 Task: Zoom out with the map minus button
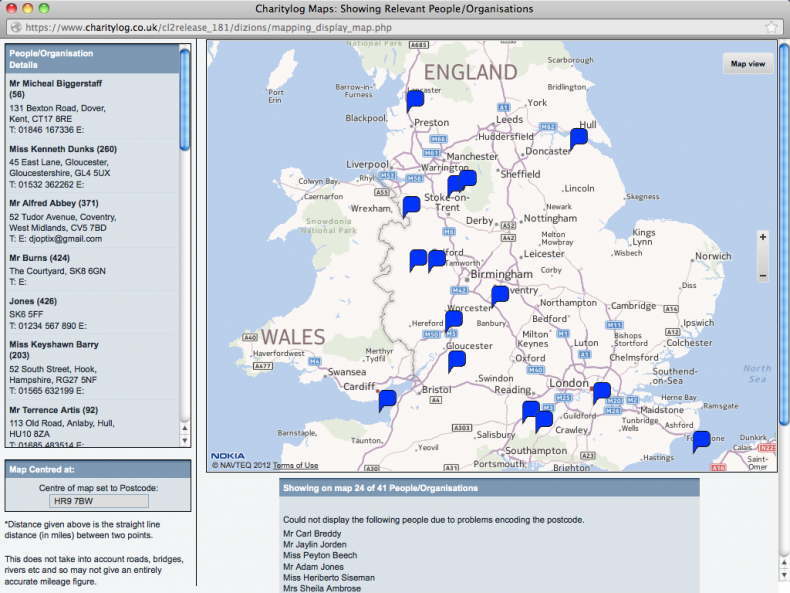point(763,276)
